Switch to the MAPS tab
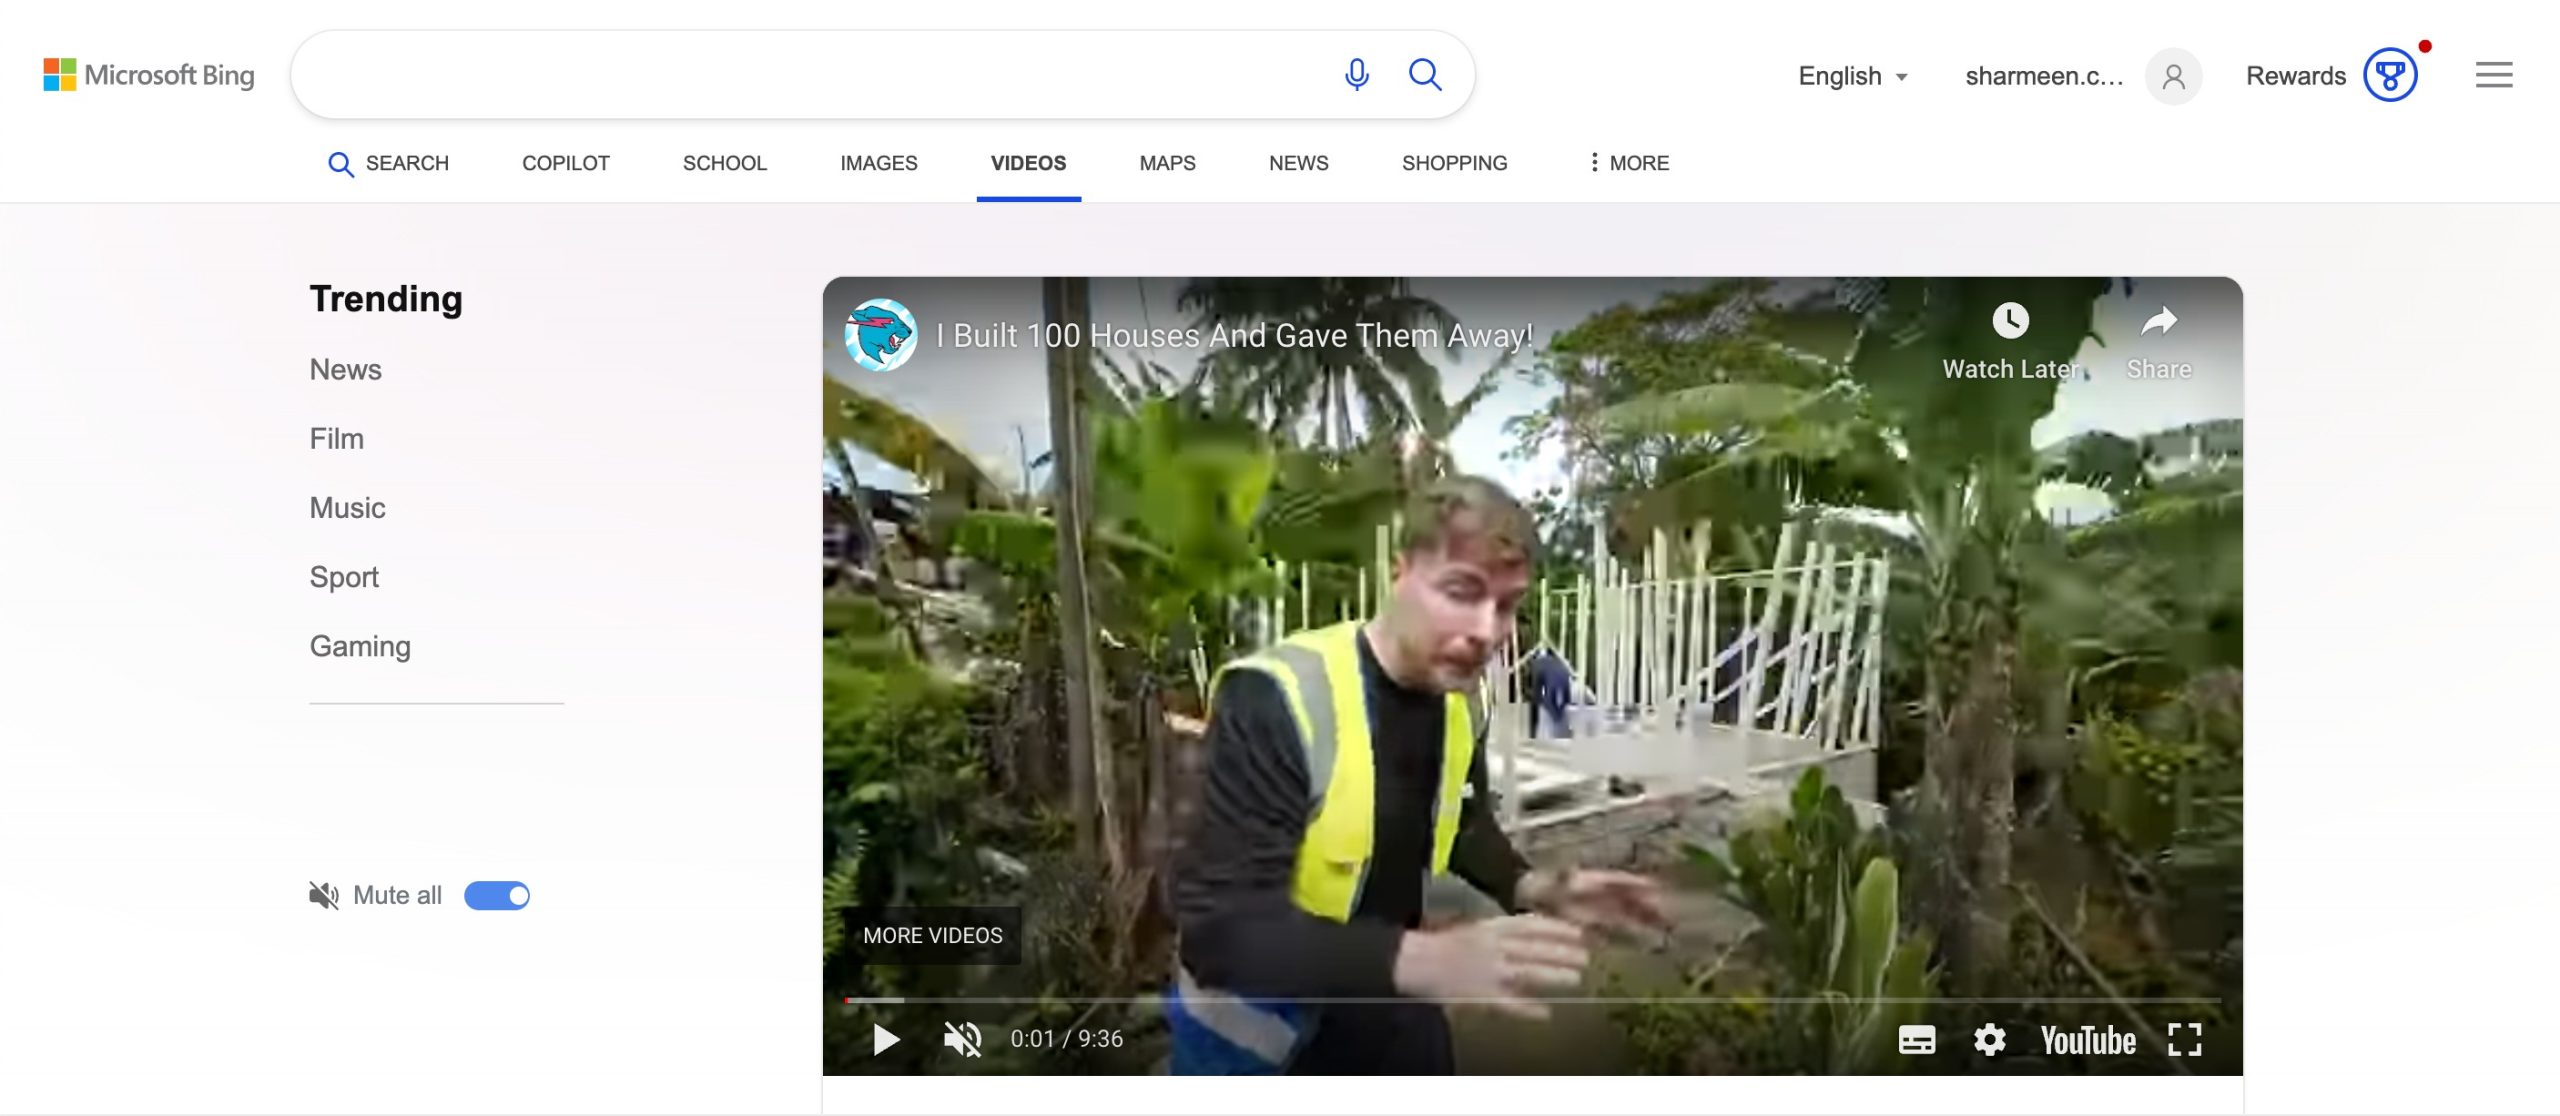This screenshot has height=1116, width=2560. (x=1167, y=163)
